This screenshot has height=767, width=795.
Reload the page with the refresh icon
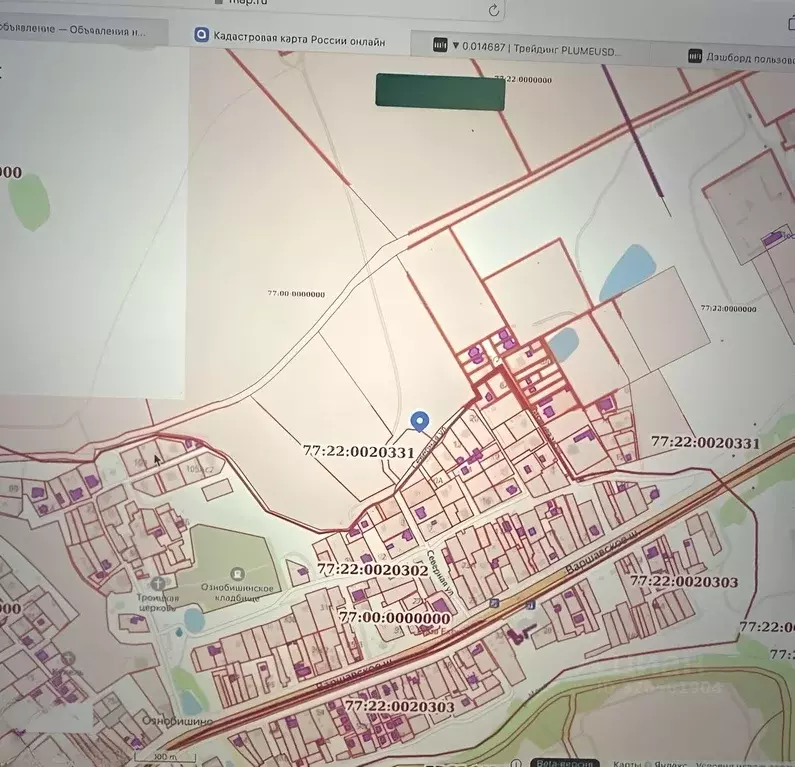point(494,10)
